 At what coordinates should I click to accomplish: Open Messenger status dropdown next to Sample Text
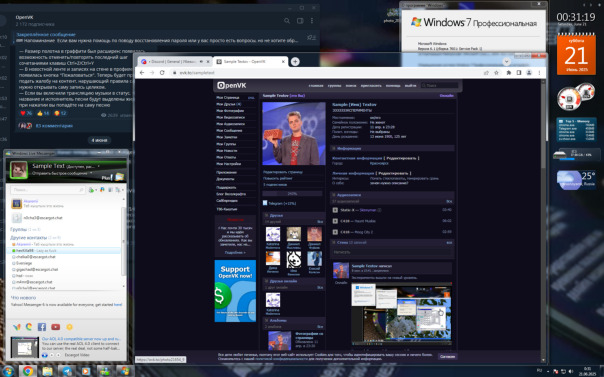tap(99, 166)
